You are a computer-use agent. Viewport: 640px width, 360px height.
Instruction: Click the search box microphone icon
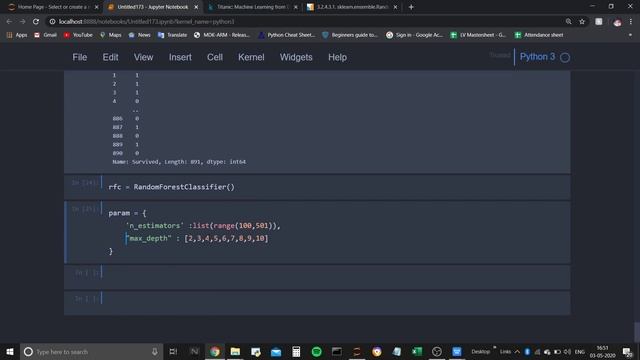point(155,351)
